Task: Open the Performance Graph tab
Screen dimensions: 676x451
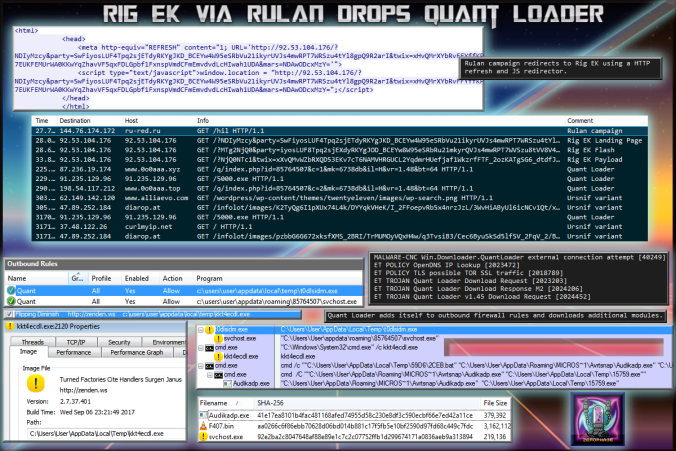Action: (137, 352)
